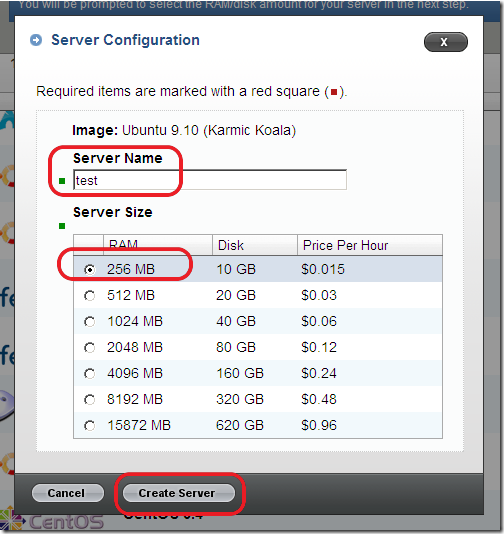Click the blue arrow icon beside Server Configuration
504x534 pixels.
pos(36,40)
